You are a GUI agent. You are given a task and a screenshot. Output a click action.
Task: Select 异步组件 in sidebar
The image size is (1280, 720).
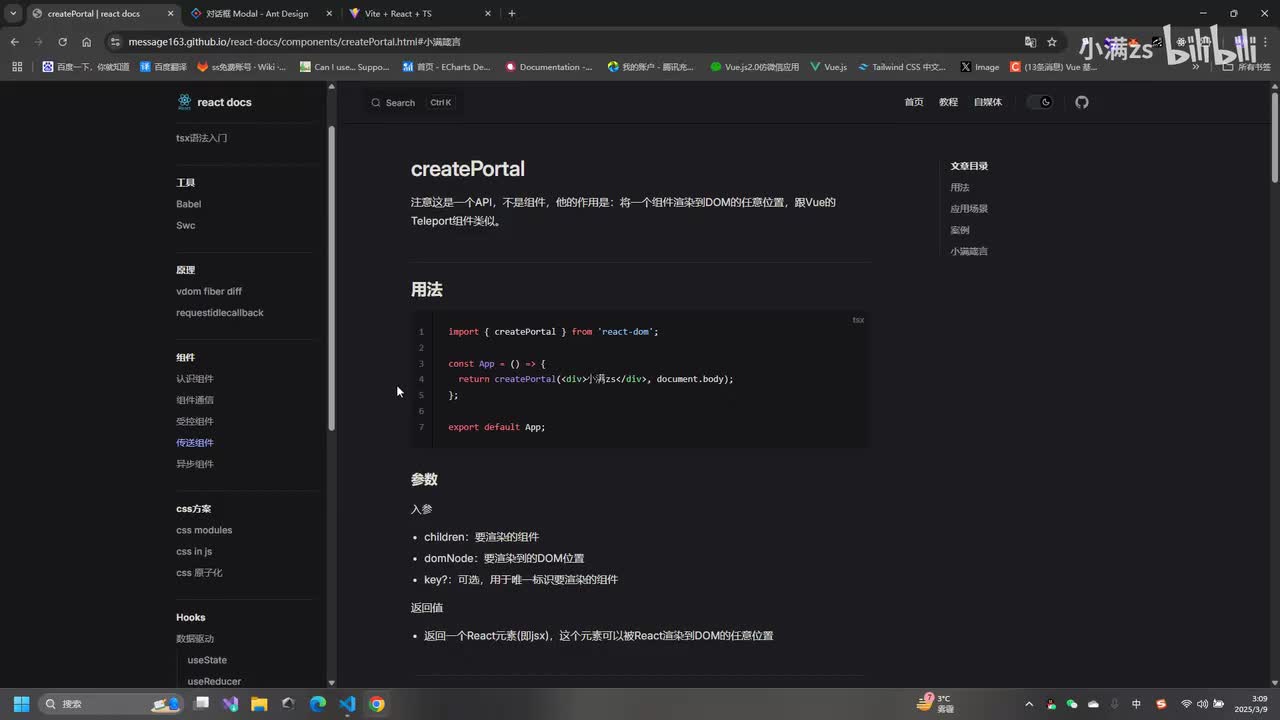click(x=195, y=464)
